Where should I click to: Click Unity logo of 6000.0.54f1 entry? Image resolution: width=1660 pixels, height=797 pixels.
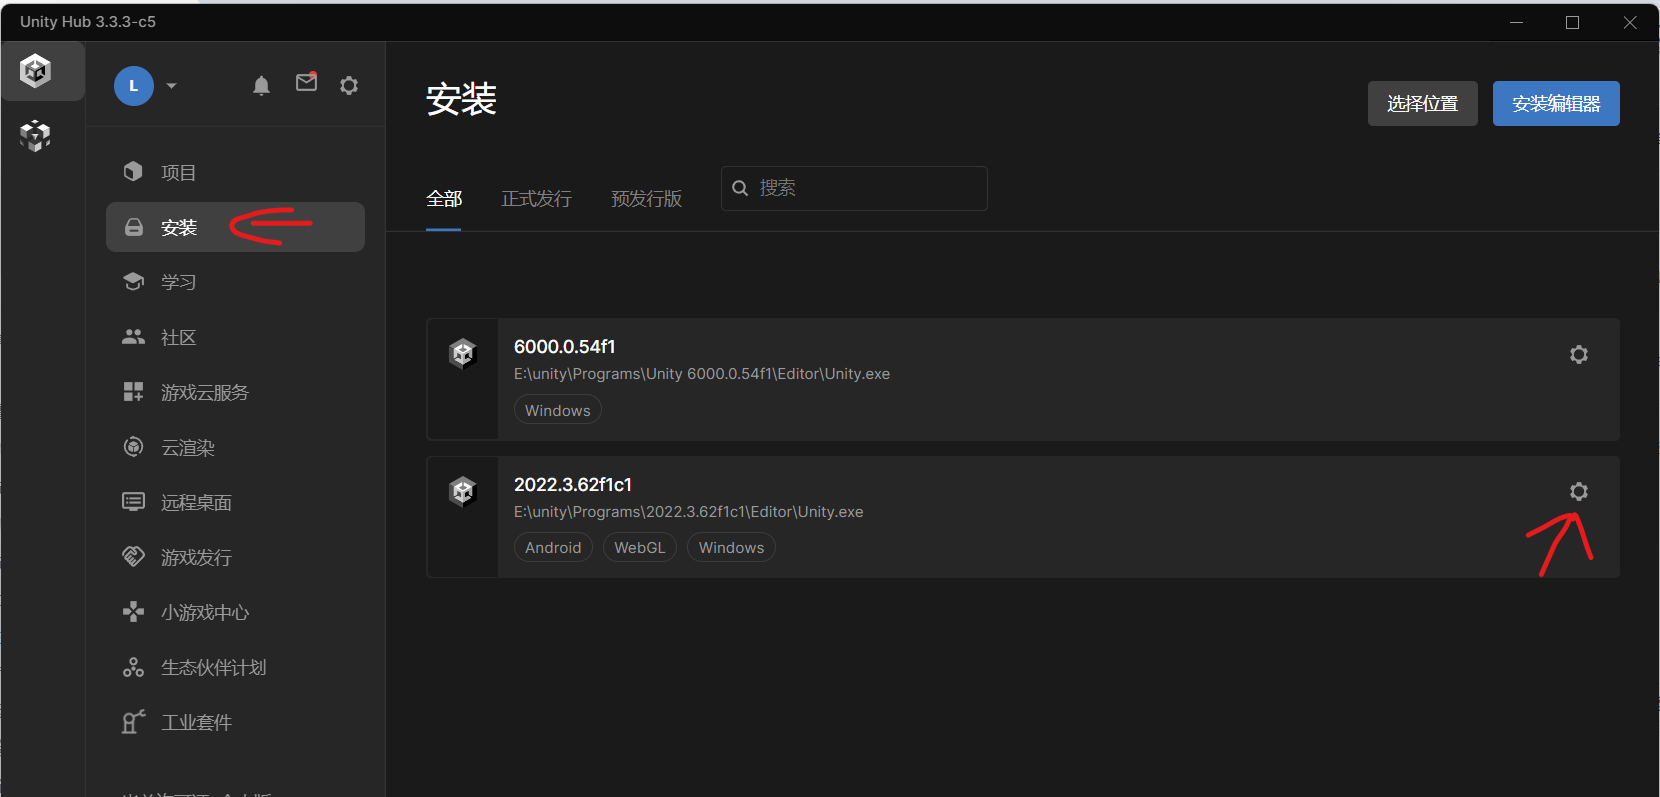point(462,353)
